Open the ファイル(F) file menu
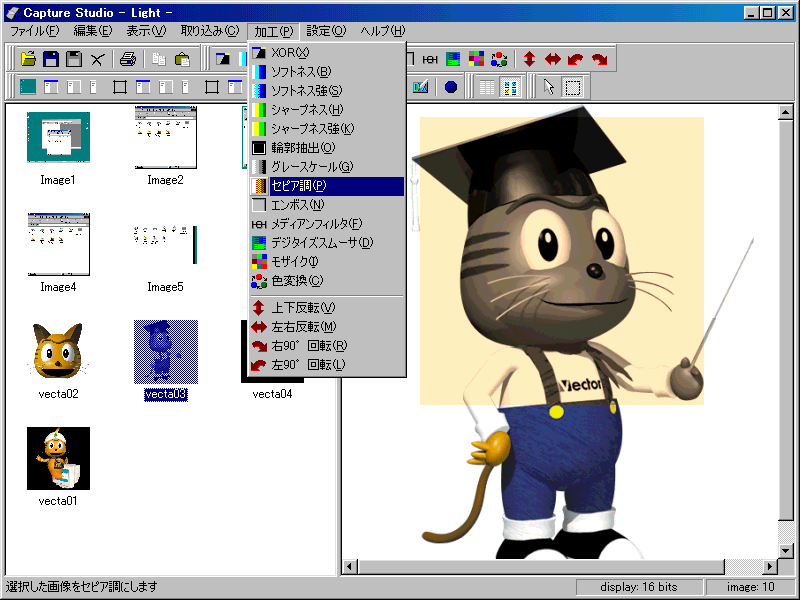Image resolution: width=800 pixels, height=600 pixels. 34,31
